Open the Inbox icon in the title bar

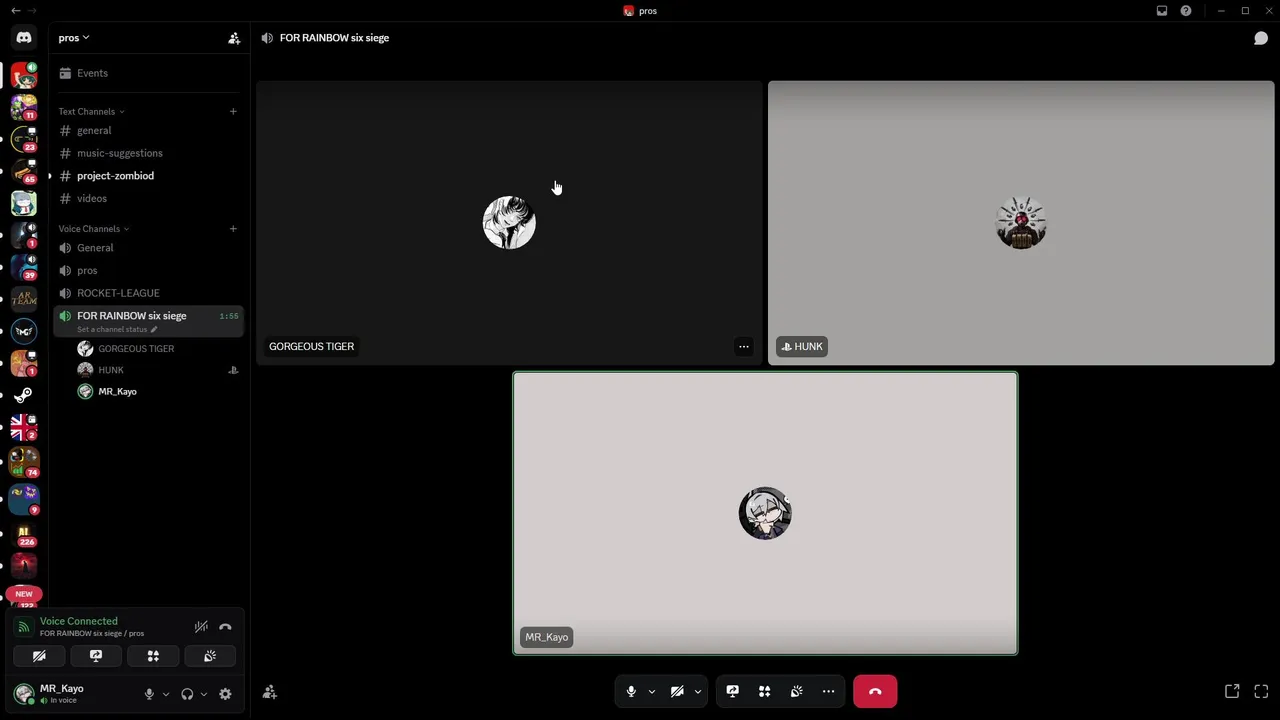[1162, 11]
